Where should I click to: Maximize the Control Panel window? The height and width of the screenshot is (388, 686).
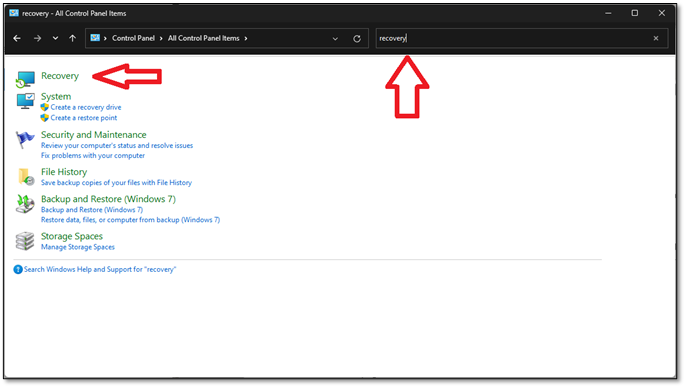[x=635, y=13]
